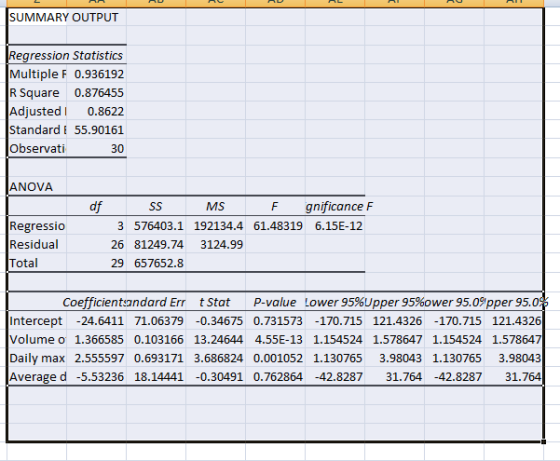Select the MS column header

(216, 206)
